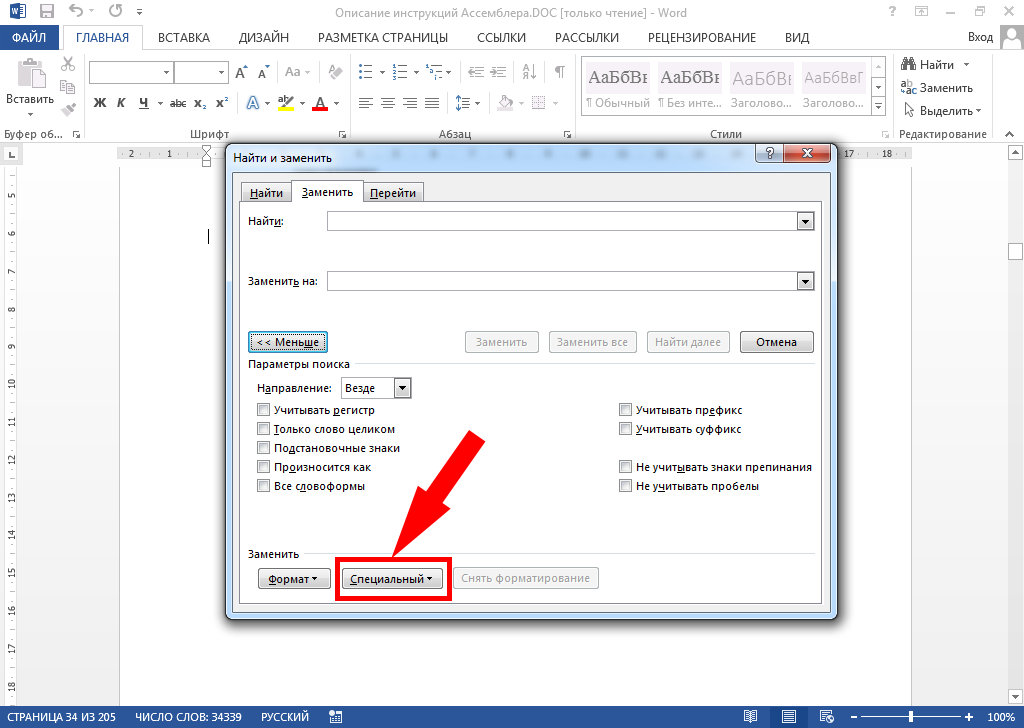Click the zoom slider handle in the status bar
This screenshot has width=1024, height=728.
click(910, 717)
